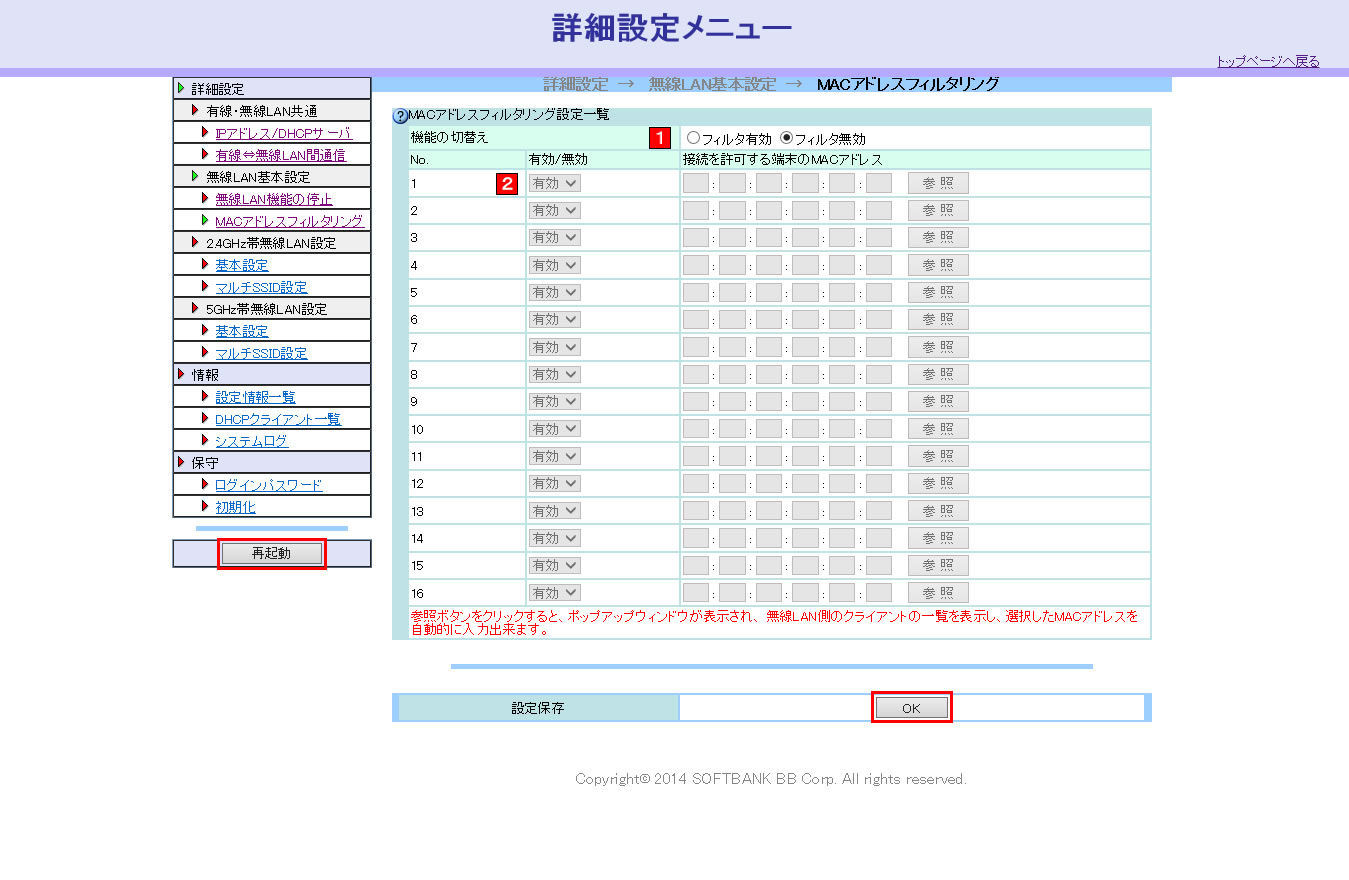Click the arrow beside 無線LAN基本設定
The image size is (1349, 880).
196,176
